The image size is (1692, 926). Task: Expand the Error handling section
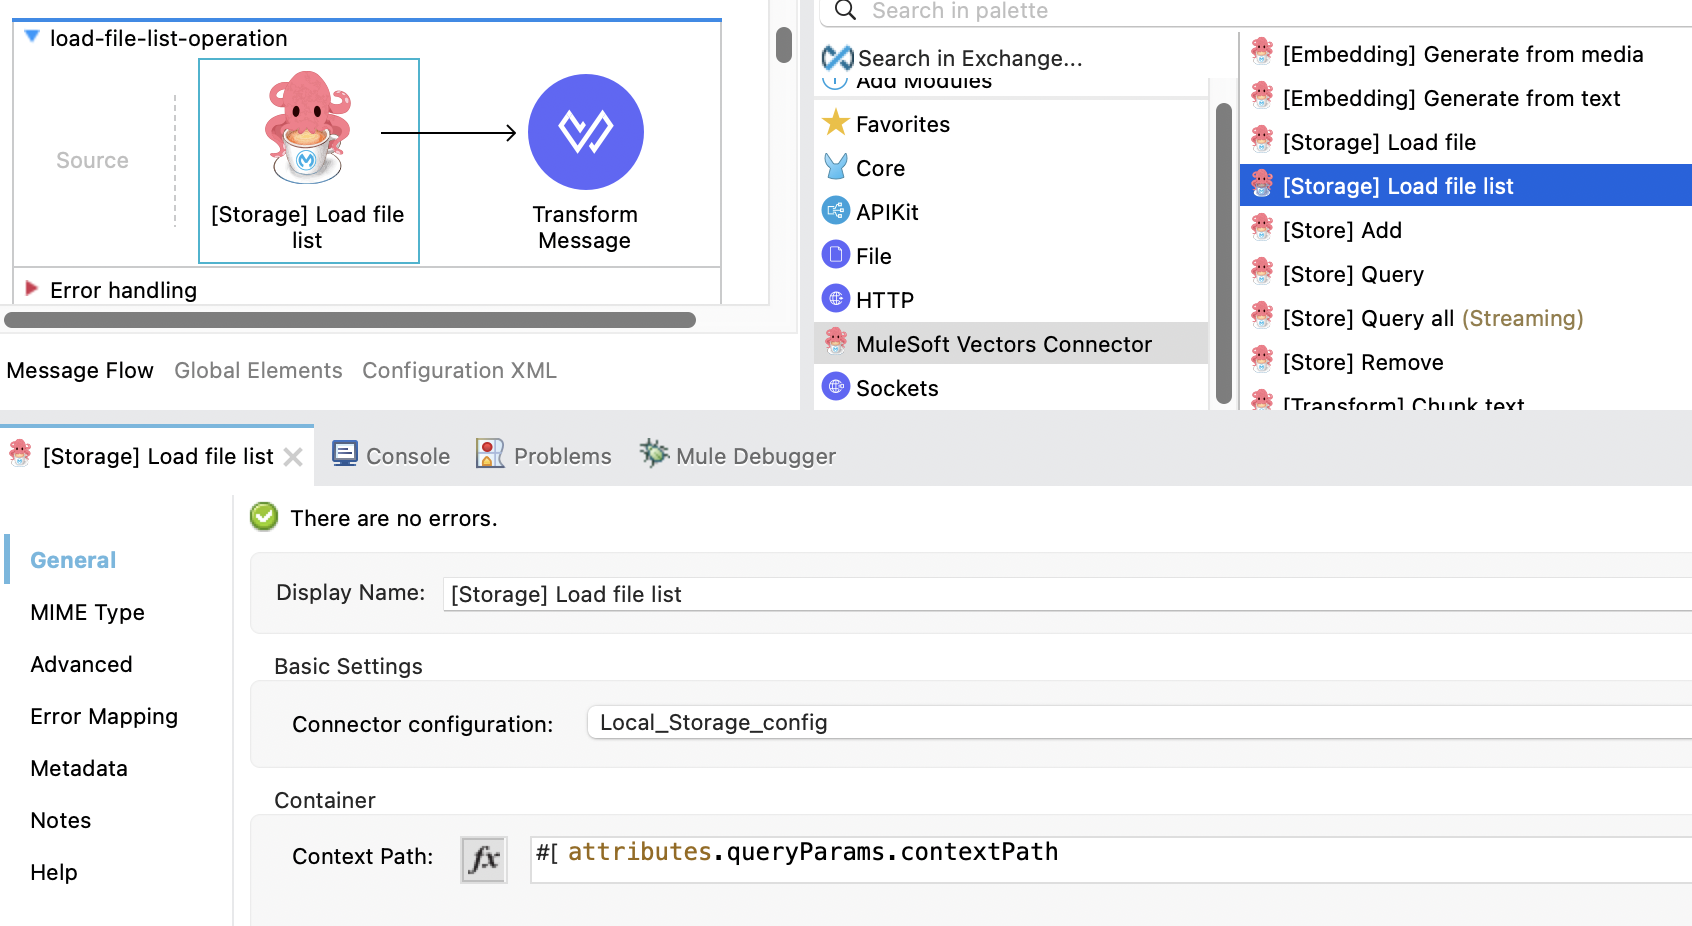pyautogui.click(x=32, y=289)
